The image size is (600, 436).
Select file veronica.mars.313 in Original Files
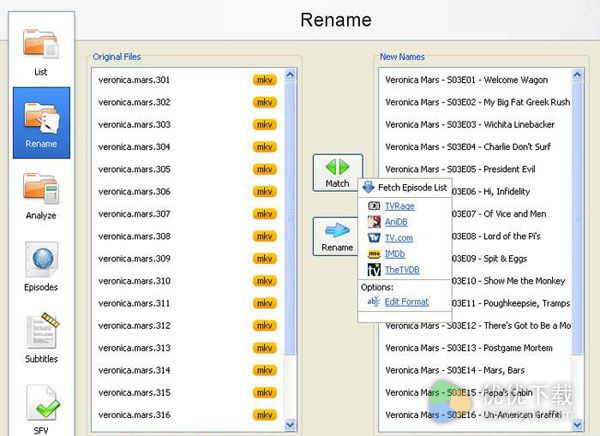pos(188,348)
